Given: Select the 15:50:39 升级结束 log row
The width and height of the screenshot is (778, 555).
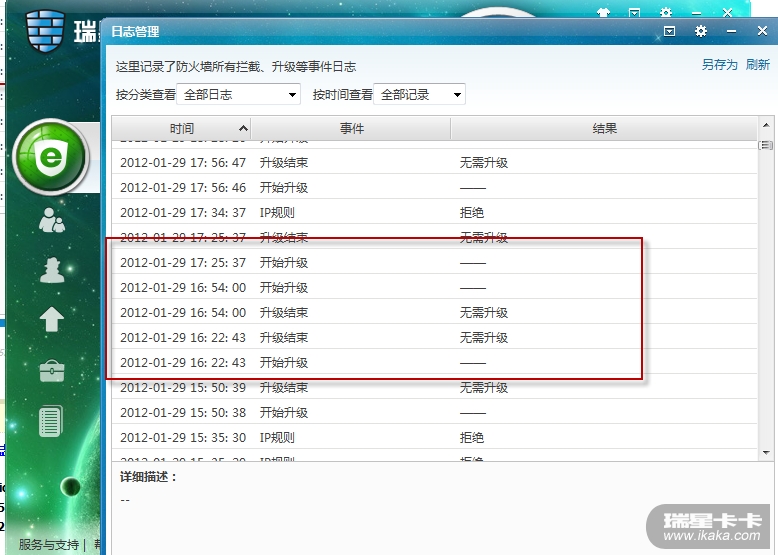Looking at the screenshot, I should tap(434, 387).
